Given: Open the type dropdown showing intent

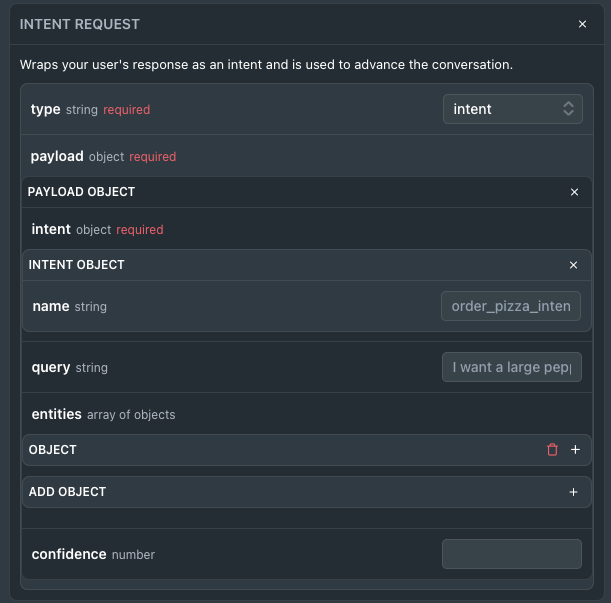Looking at the screenshot, I should [513, 109].
